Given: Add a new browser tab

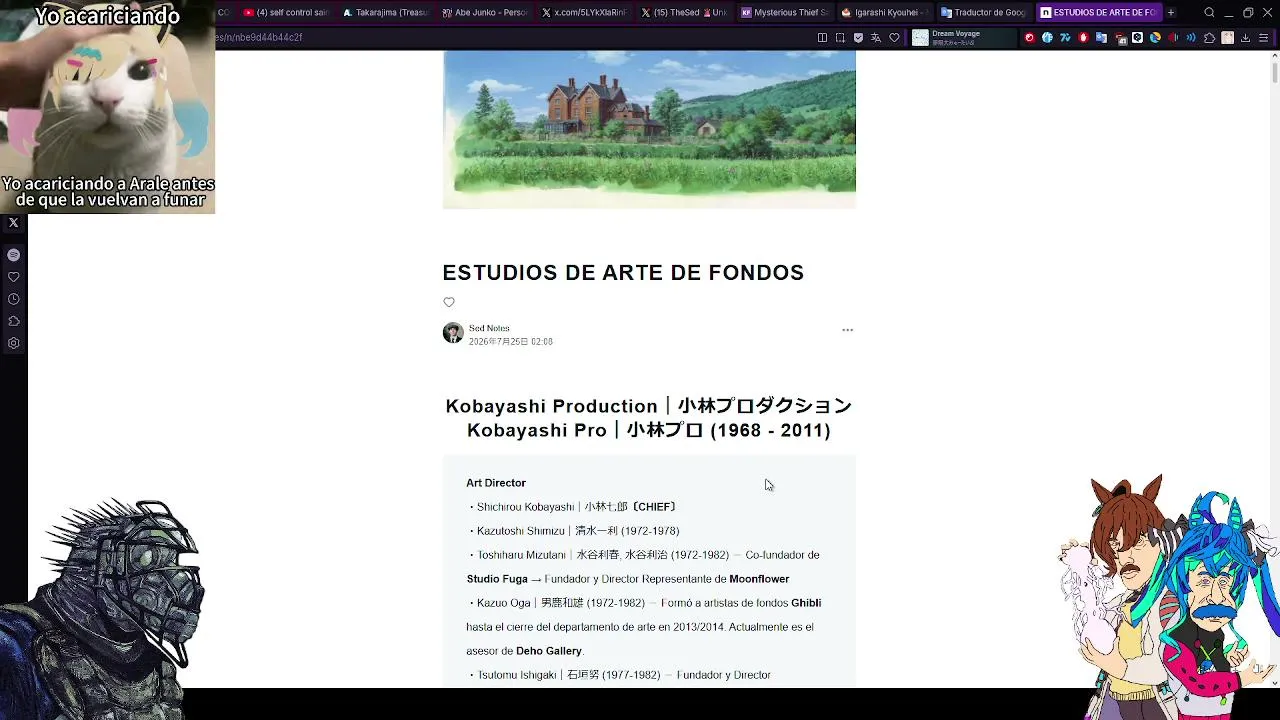Looking at the screenshot, I should 1171,13.
